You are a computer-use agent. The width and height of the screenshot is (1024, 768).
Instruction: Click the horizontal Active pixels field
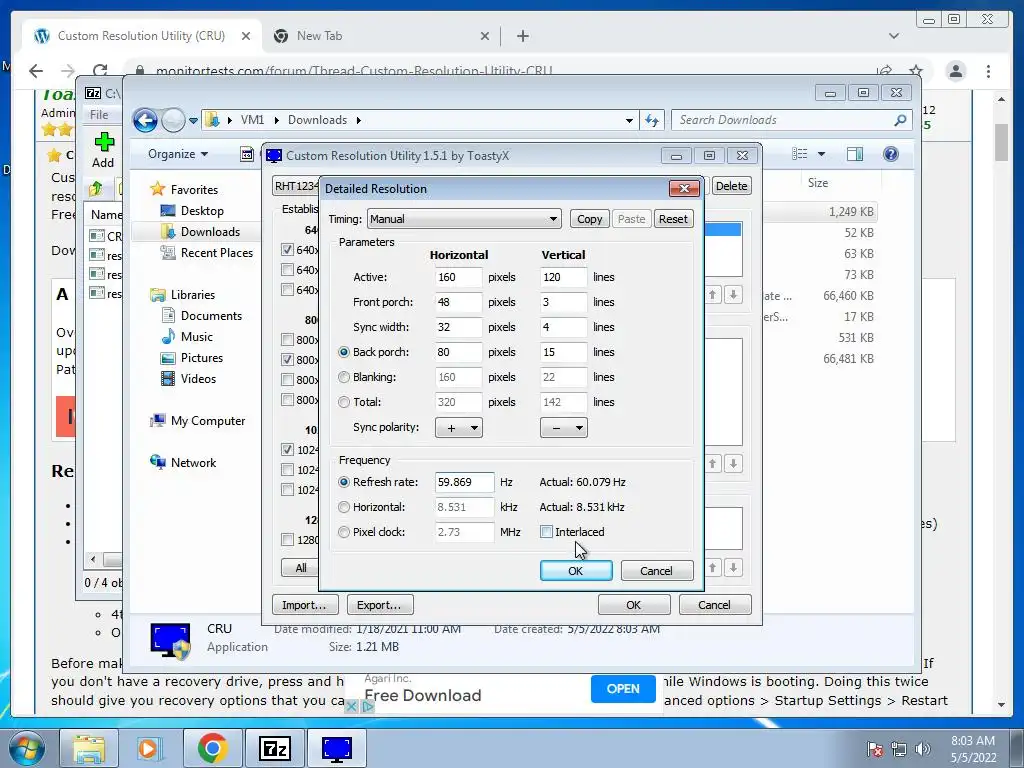tap(458, 277)
